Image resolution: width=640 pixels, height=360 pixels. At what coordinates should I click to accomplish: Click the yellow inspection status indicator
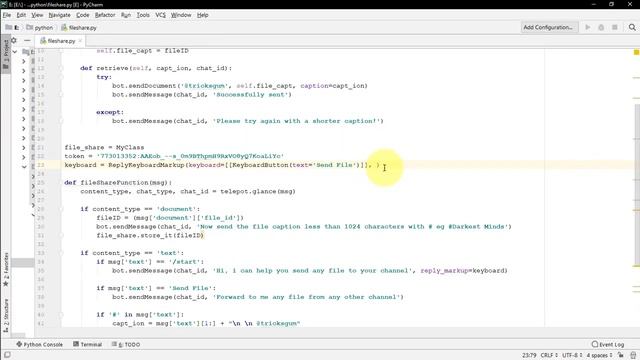636,52
